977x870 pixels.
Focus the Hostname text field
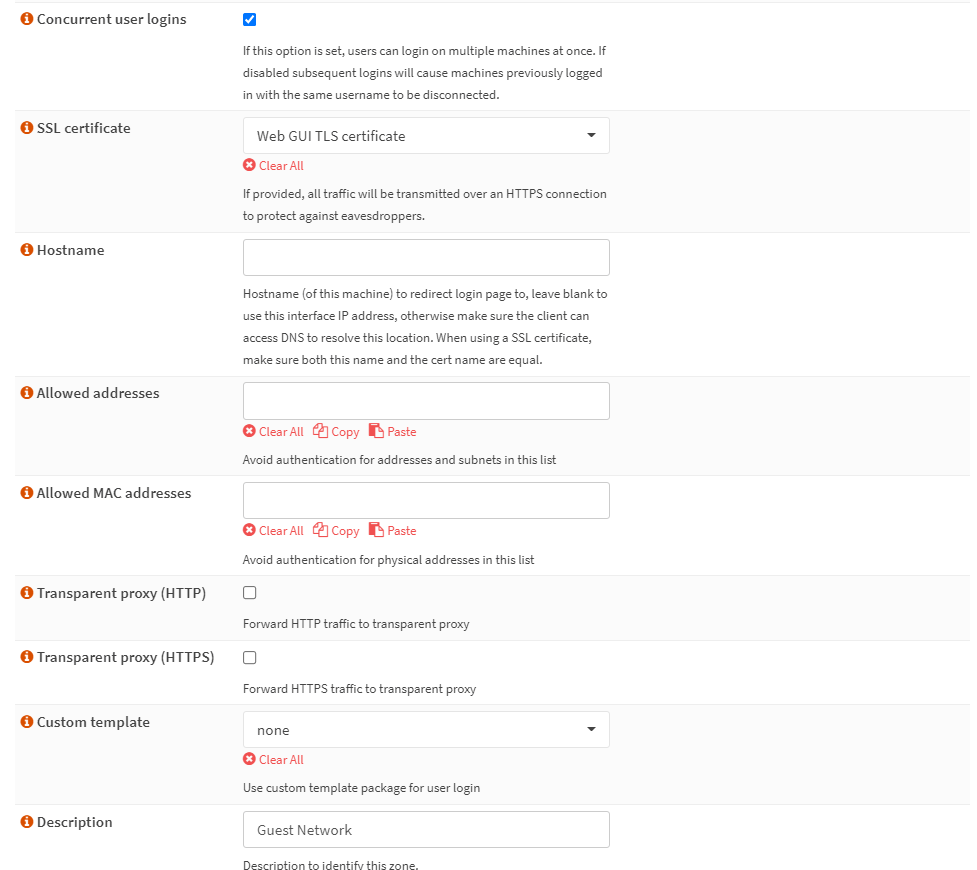tap(426, 257)
